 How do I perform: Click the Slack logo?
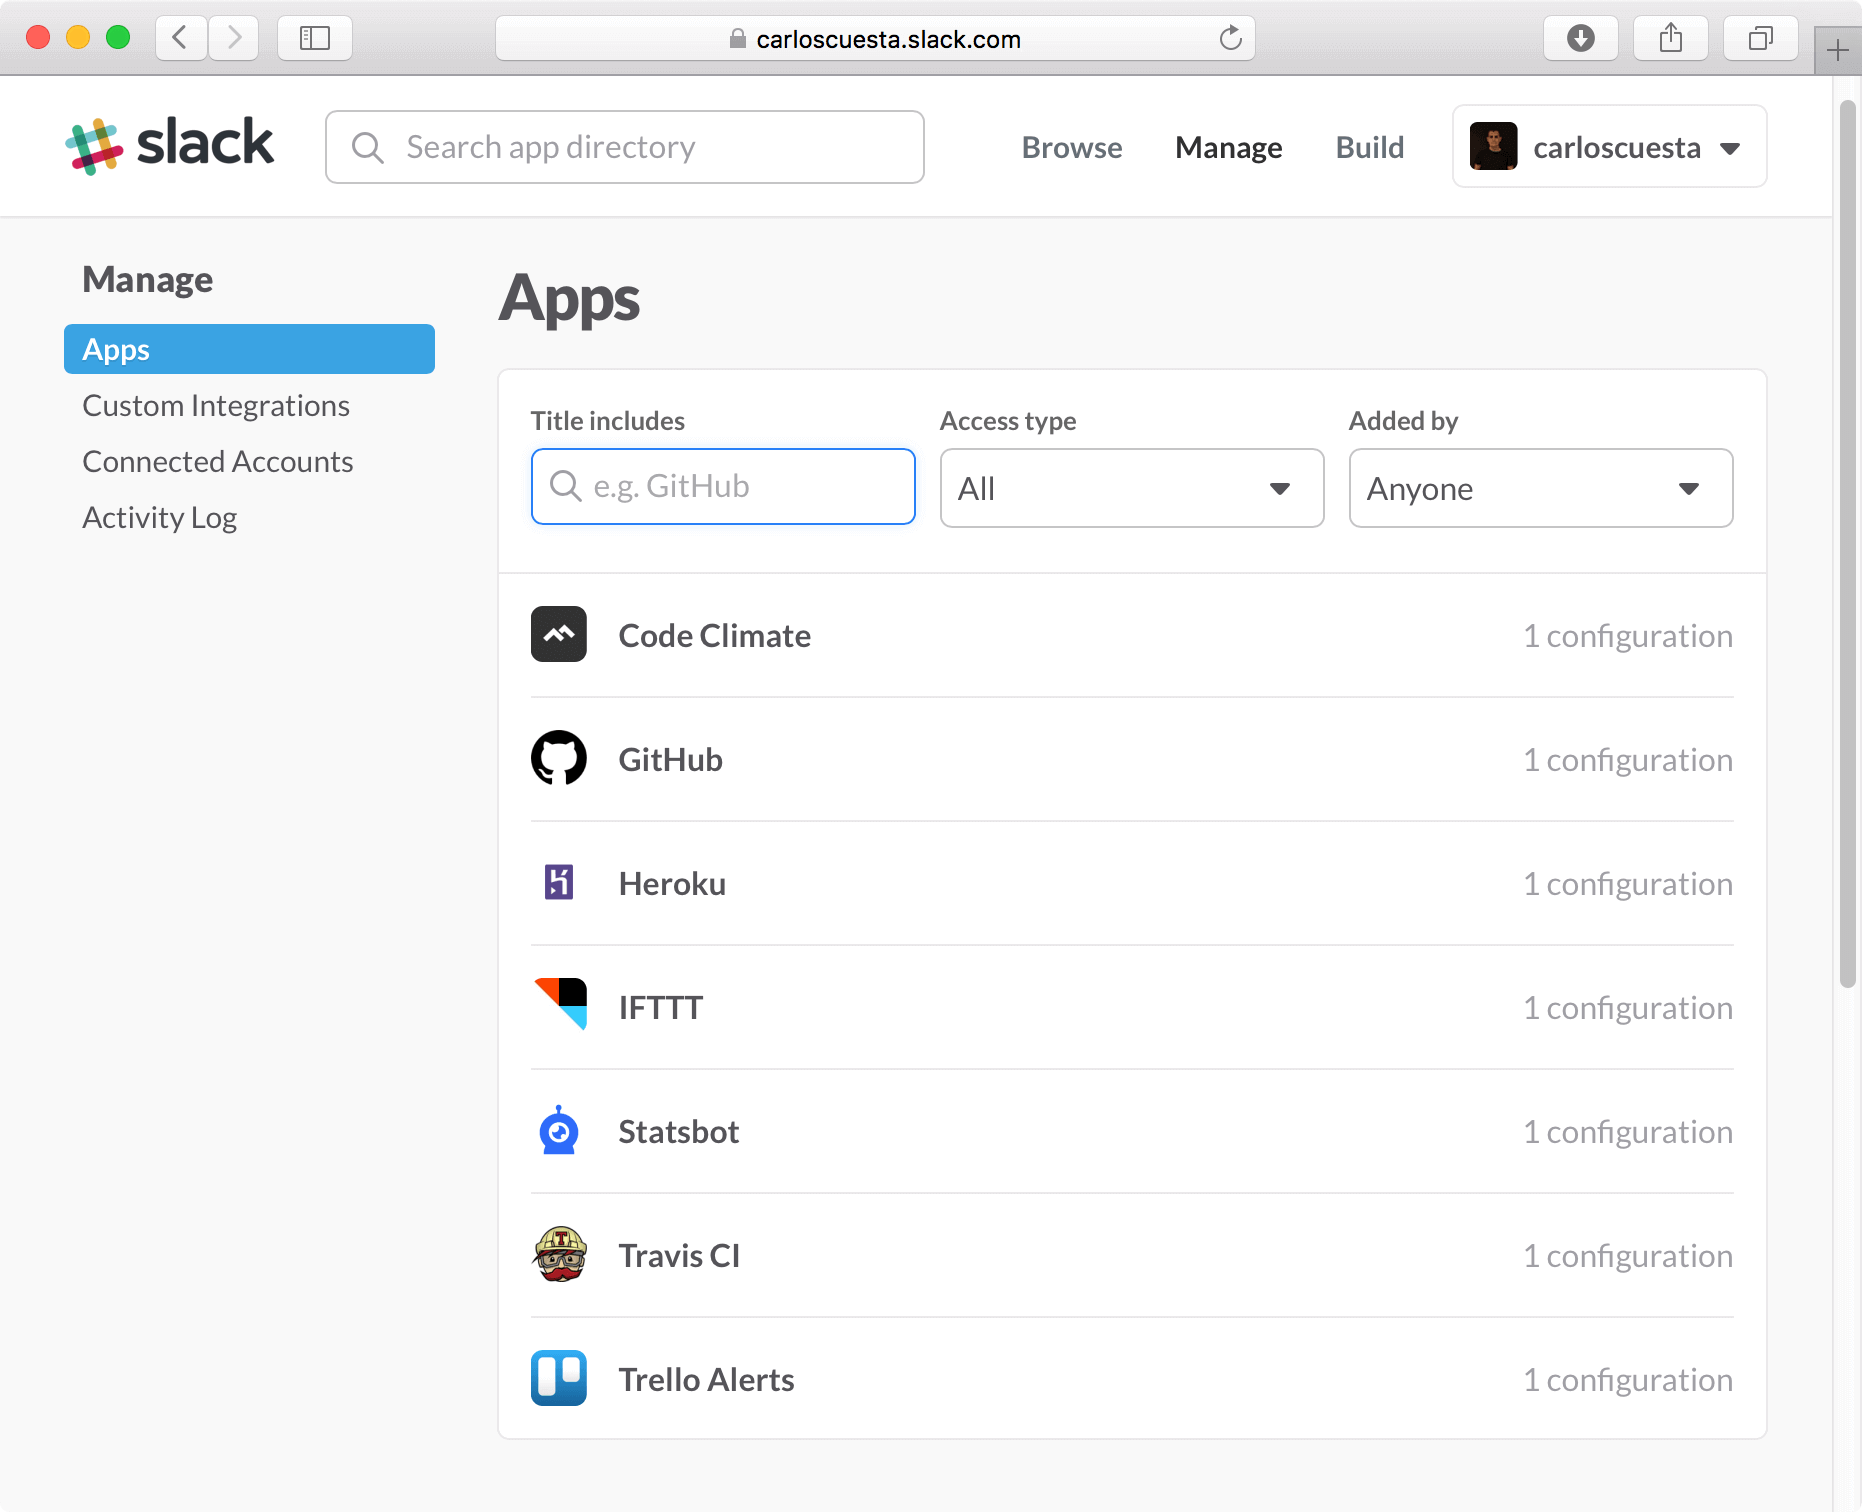click(169, 146)
